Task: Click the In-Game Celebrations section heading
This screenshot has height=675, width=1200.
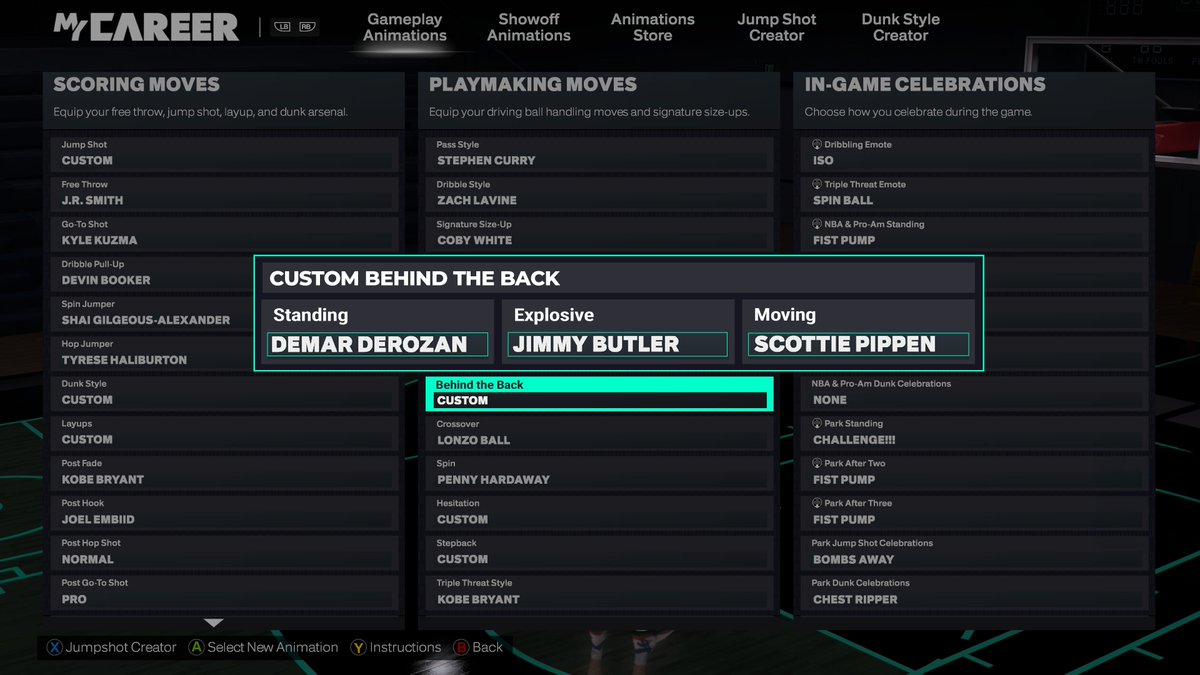Action: pyautogui.click(x=925, y=85)
